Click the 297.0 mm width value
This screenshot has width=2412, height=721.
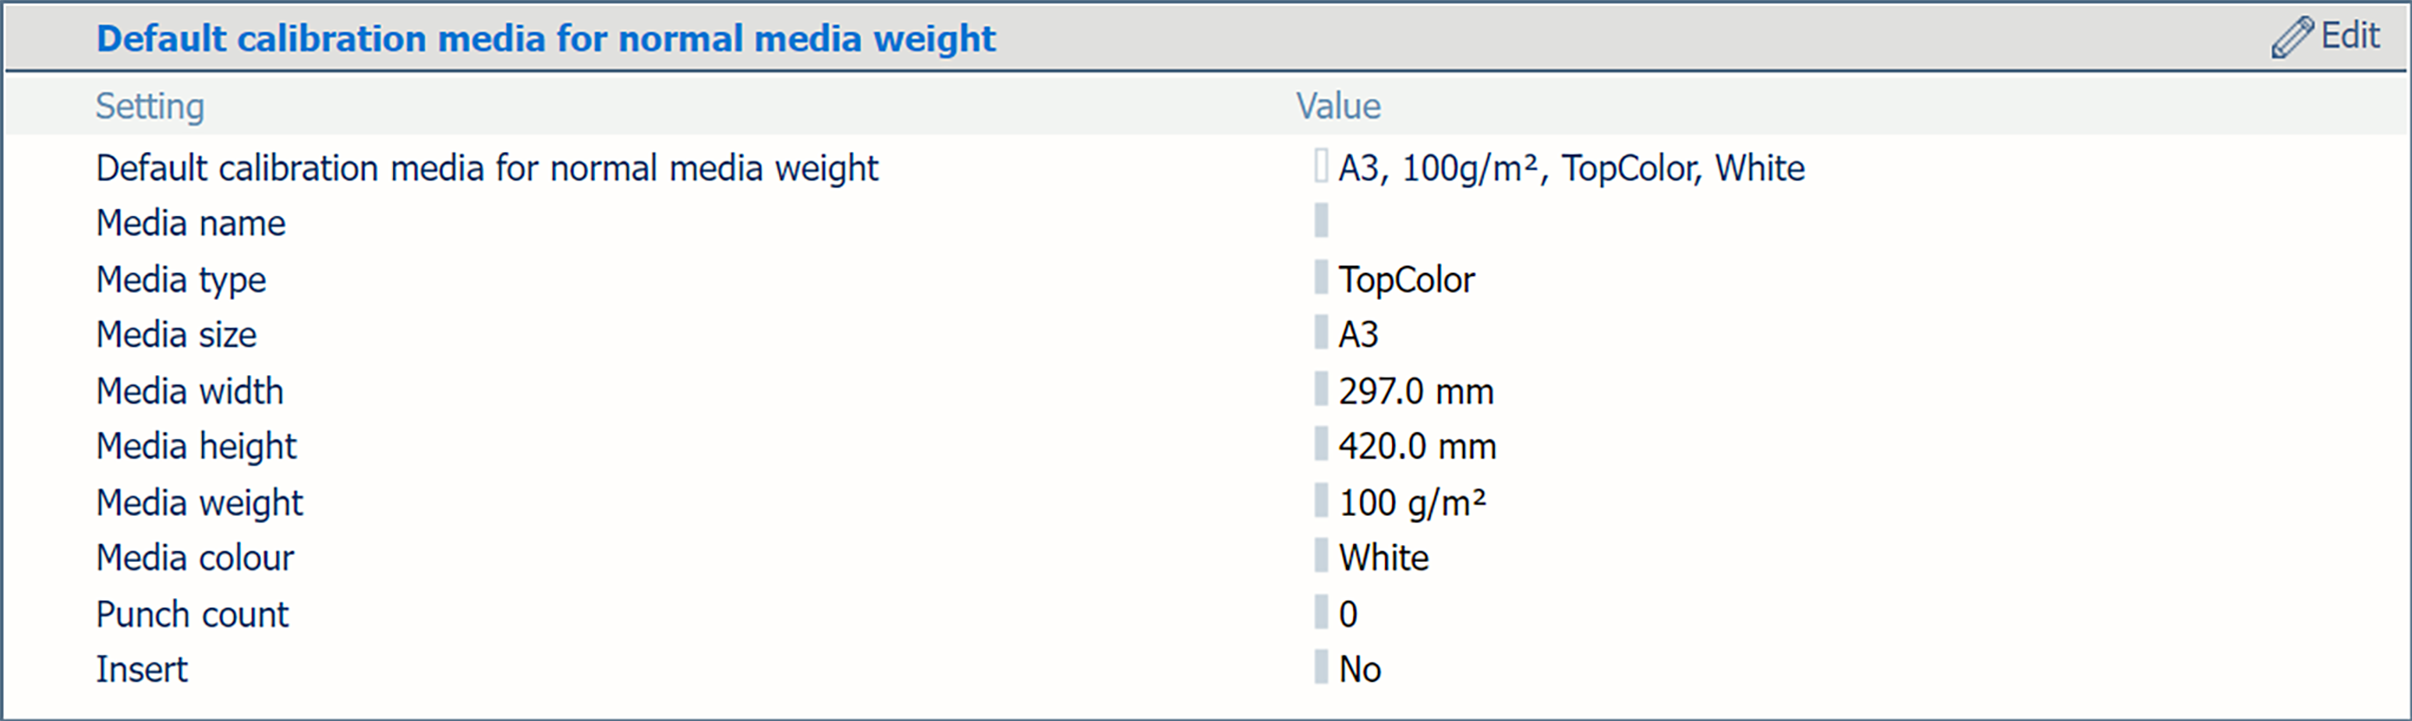1416,391
